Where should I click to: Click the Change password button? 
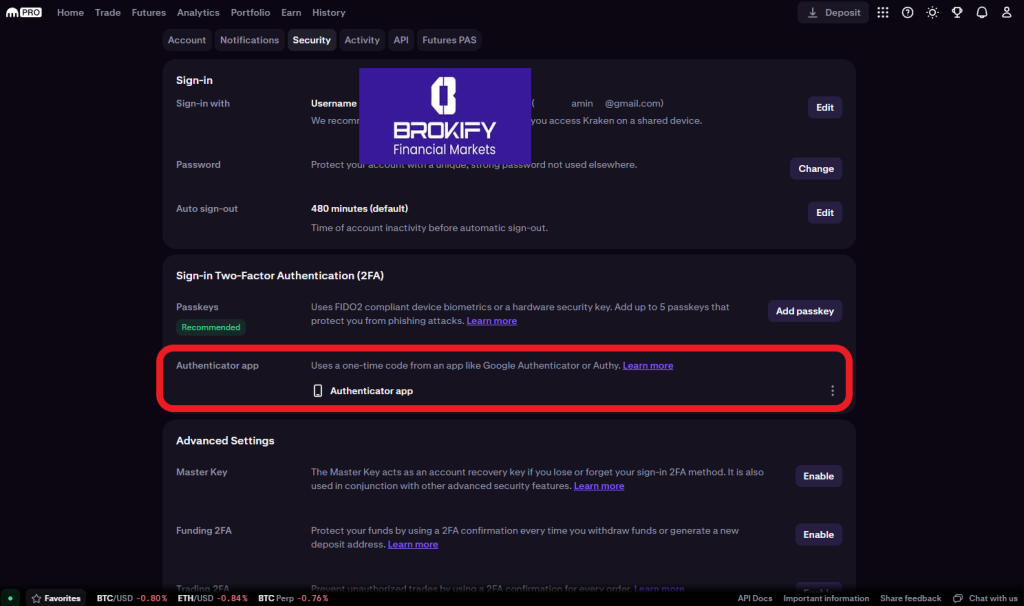pos(816,169)
